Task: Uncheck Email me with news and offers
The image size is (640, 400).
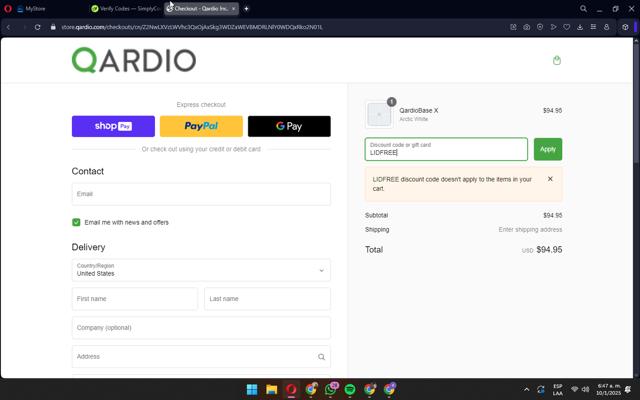Action: click(x=76, y=222)
